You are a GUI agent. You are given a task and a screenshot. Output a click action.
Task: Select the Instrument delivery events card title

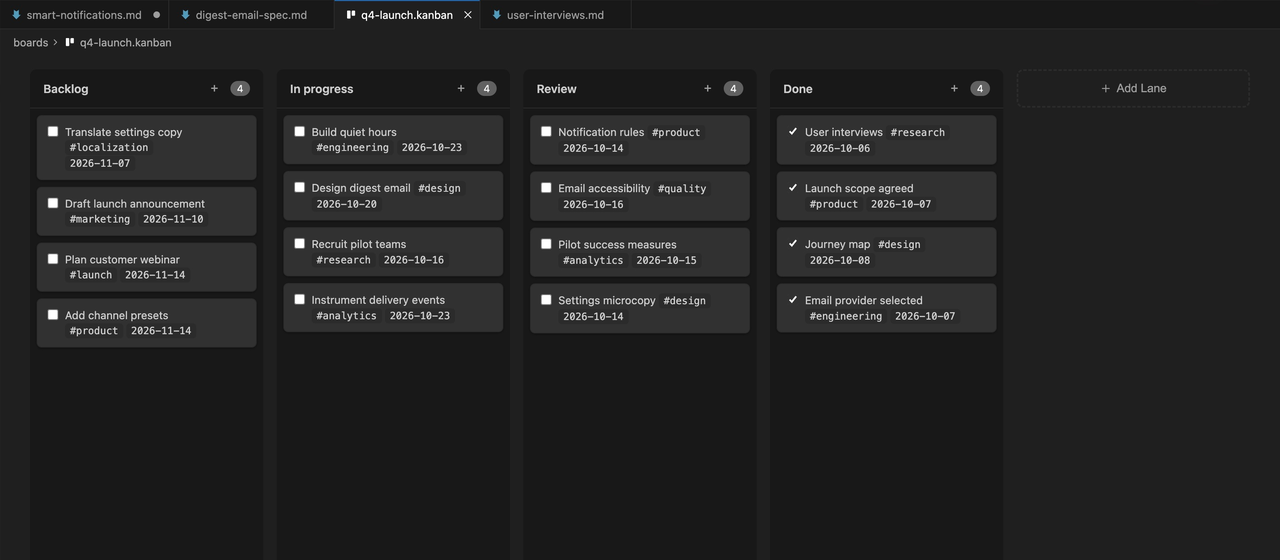click(378, 300)
